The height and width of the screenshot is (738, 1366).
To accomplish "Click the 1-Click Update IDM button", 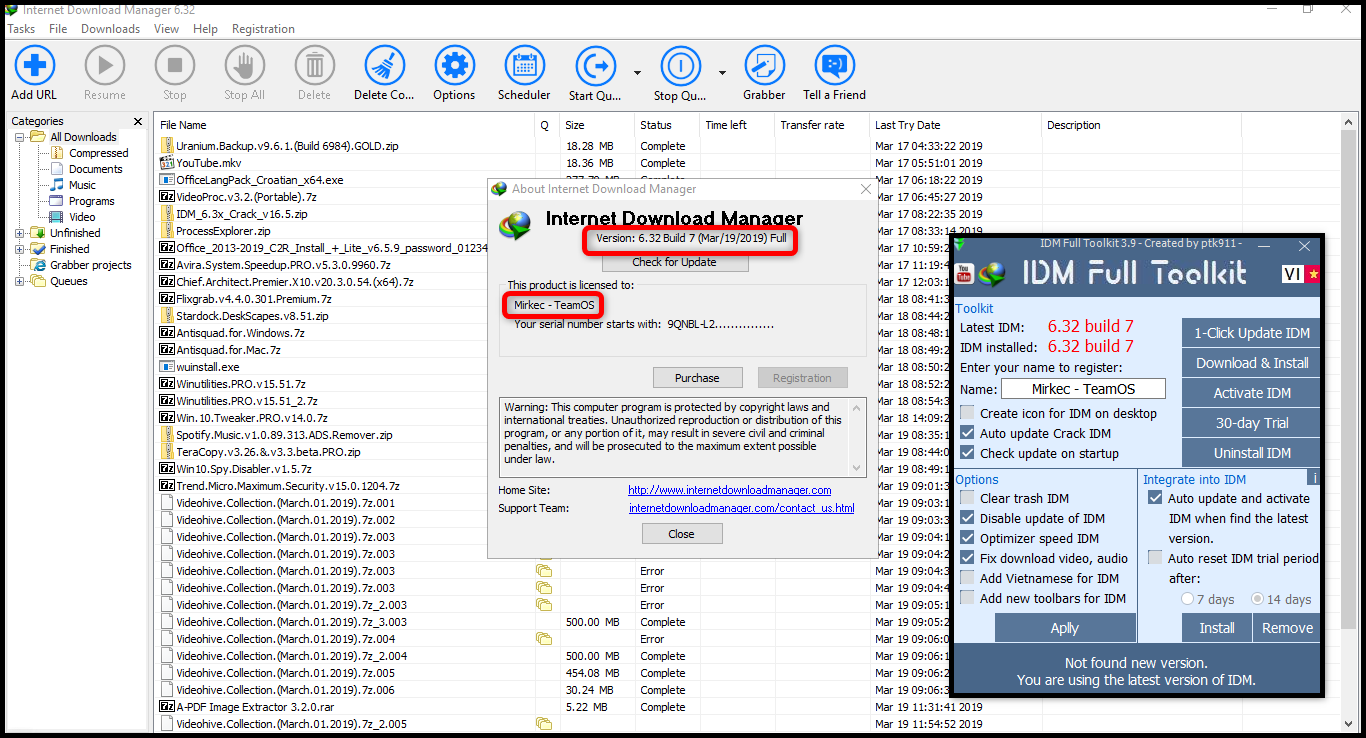I will click(x=1252, y=333).
